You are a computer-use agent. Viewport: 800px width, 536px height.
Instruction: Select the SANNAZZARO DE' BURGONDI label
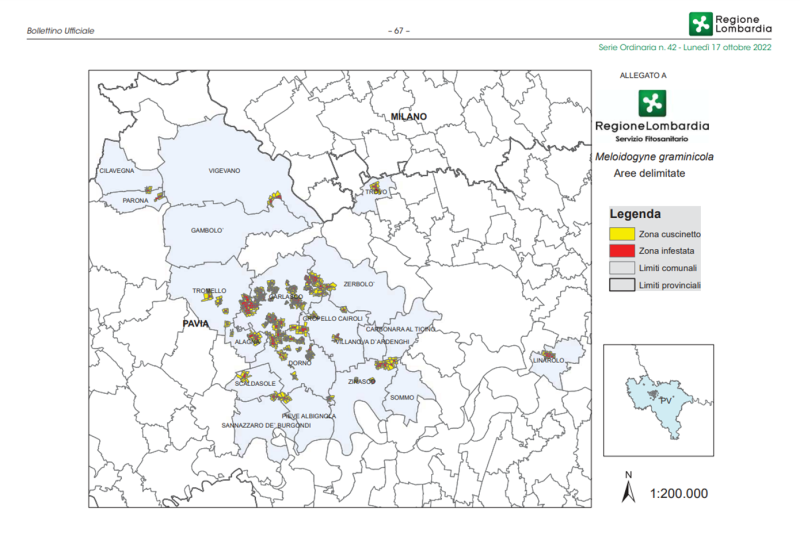pos(267,425)
